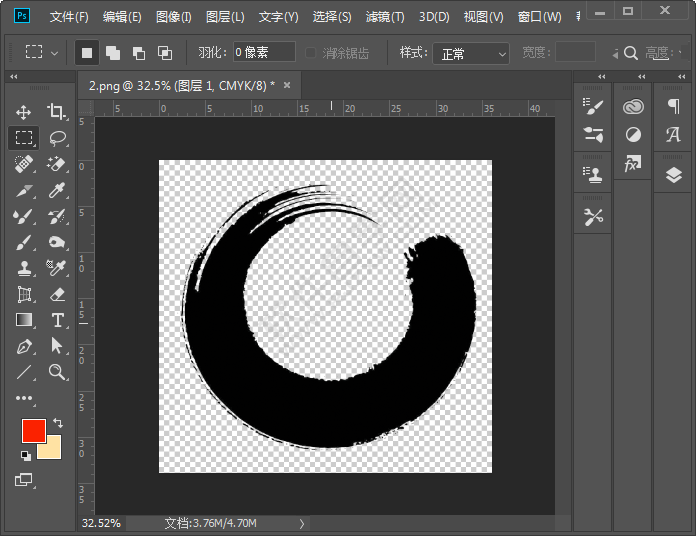Change the screen mode at the toolbox bottom
Image resolution: width=696 pixels, height=536 pixels.
[24, 480]
